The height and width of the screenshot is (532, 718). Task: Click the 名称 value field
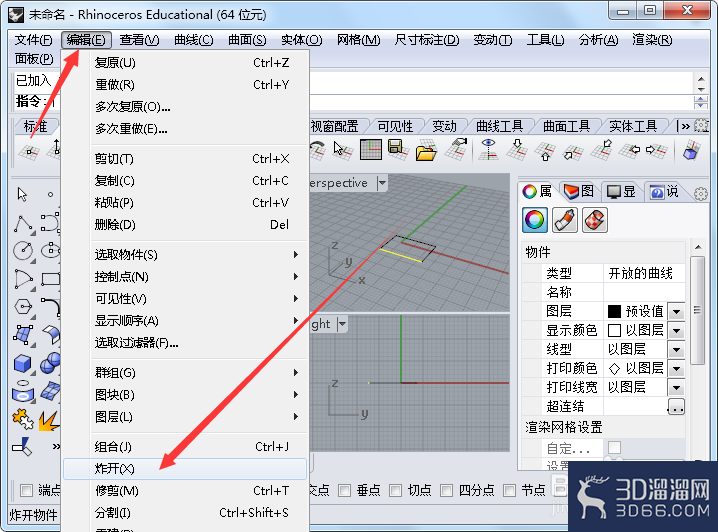(644, 292)
